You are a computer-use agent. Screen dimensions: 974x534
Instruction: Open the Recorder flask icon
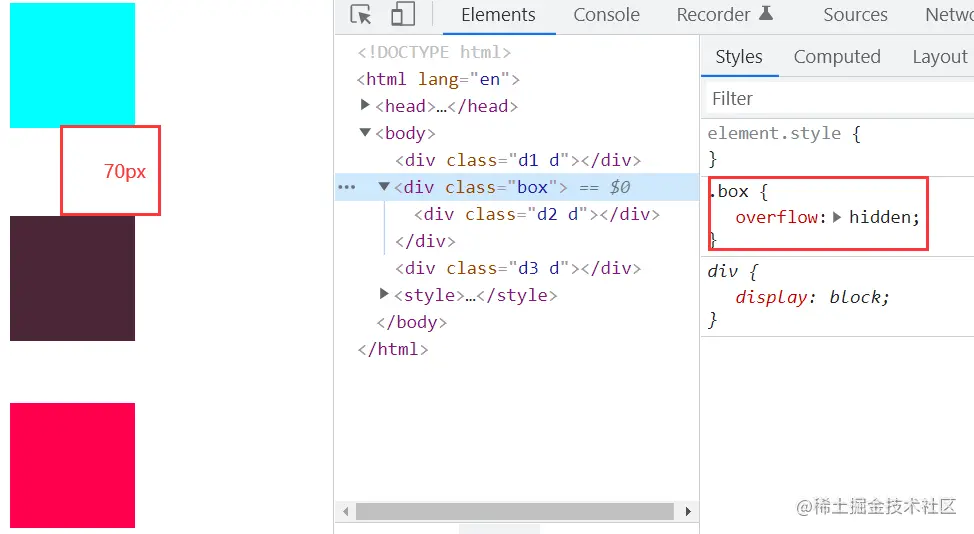click(766, 13)
